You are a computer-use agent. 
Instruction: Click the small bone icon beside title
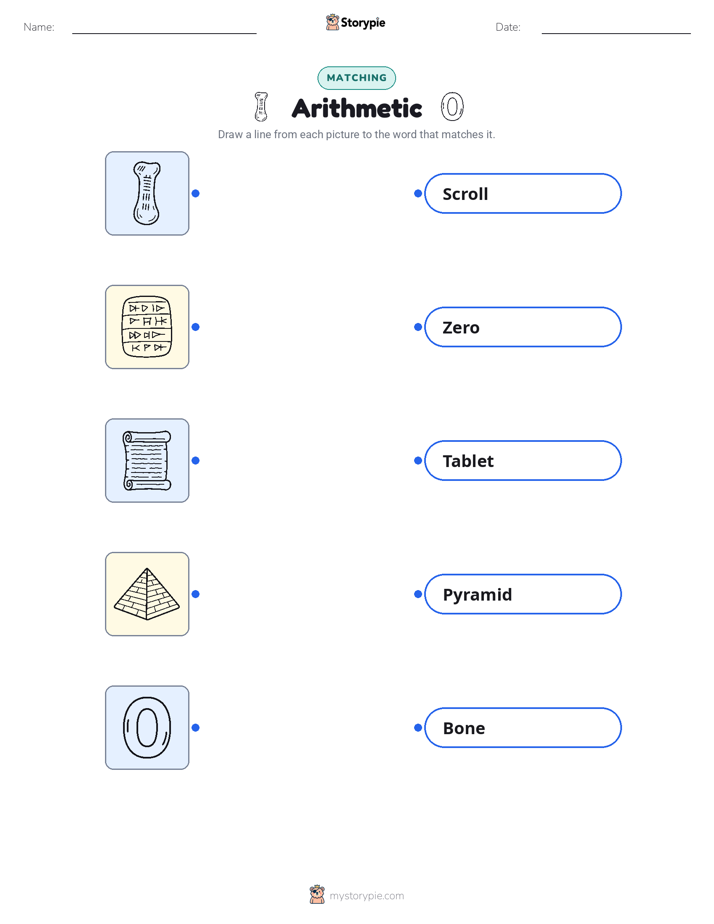[x=261, y=107]
